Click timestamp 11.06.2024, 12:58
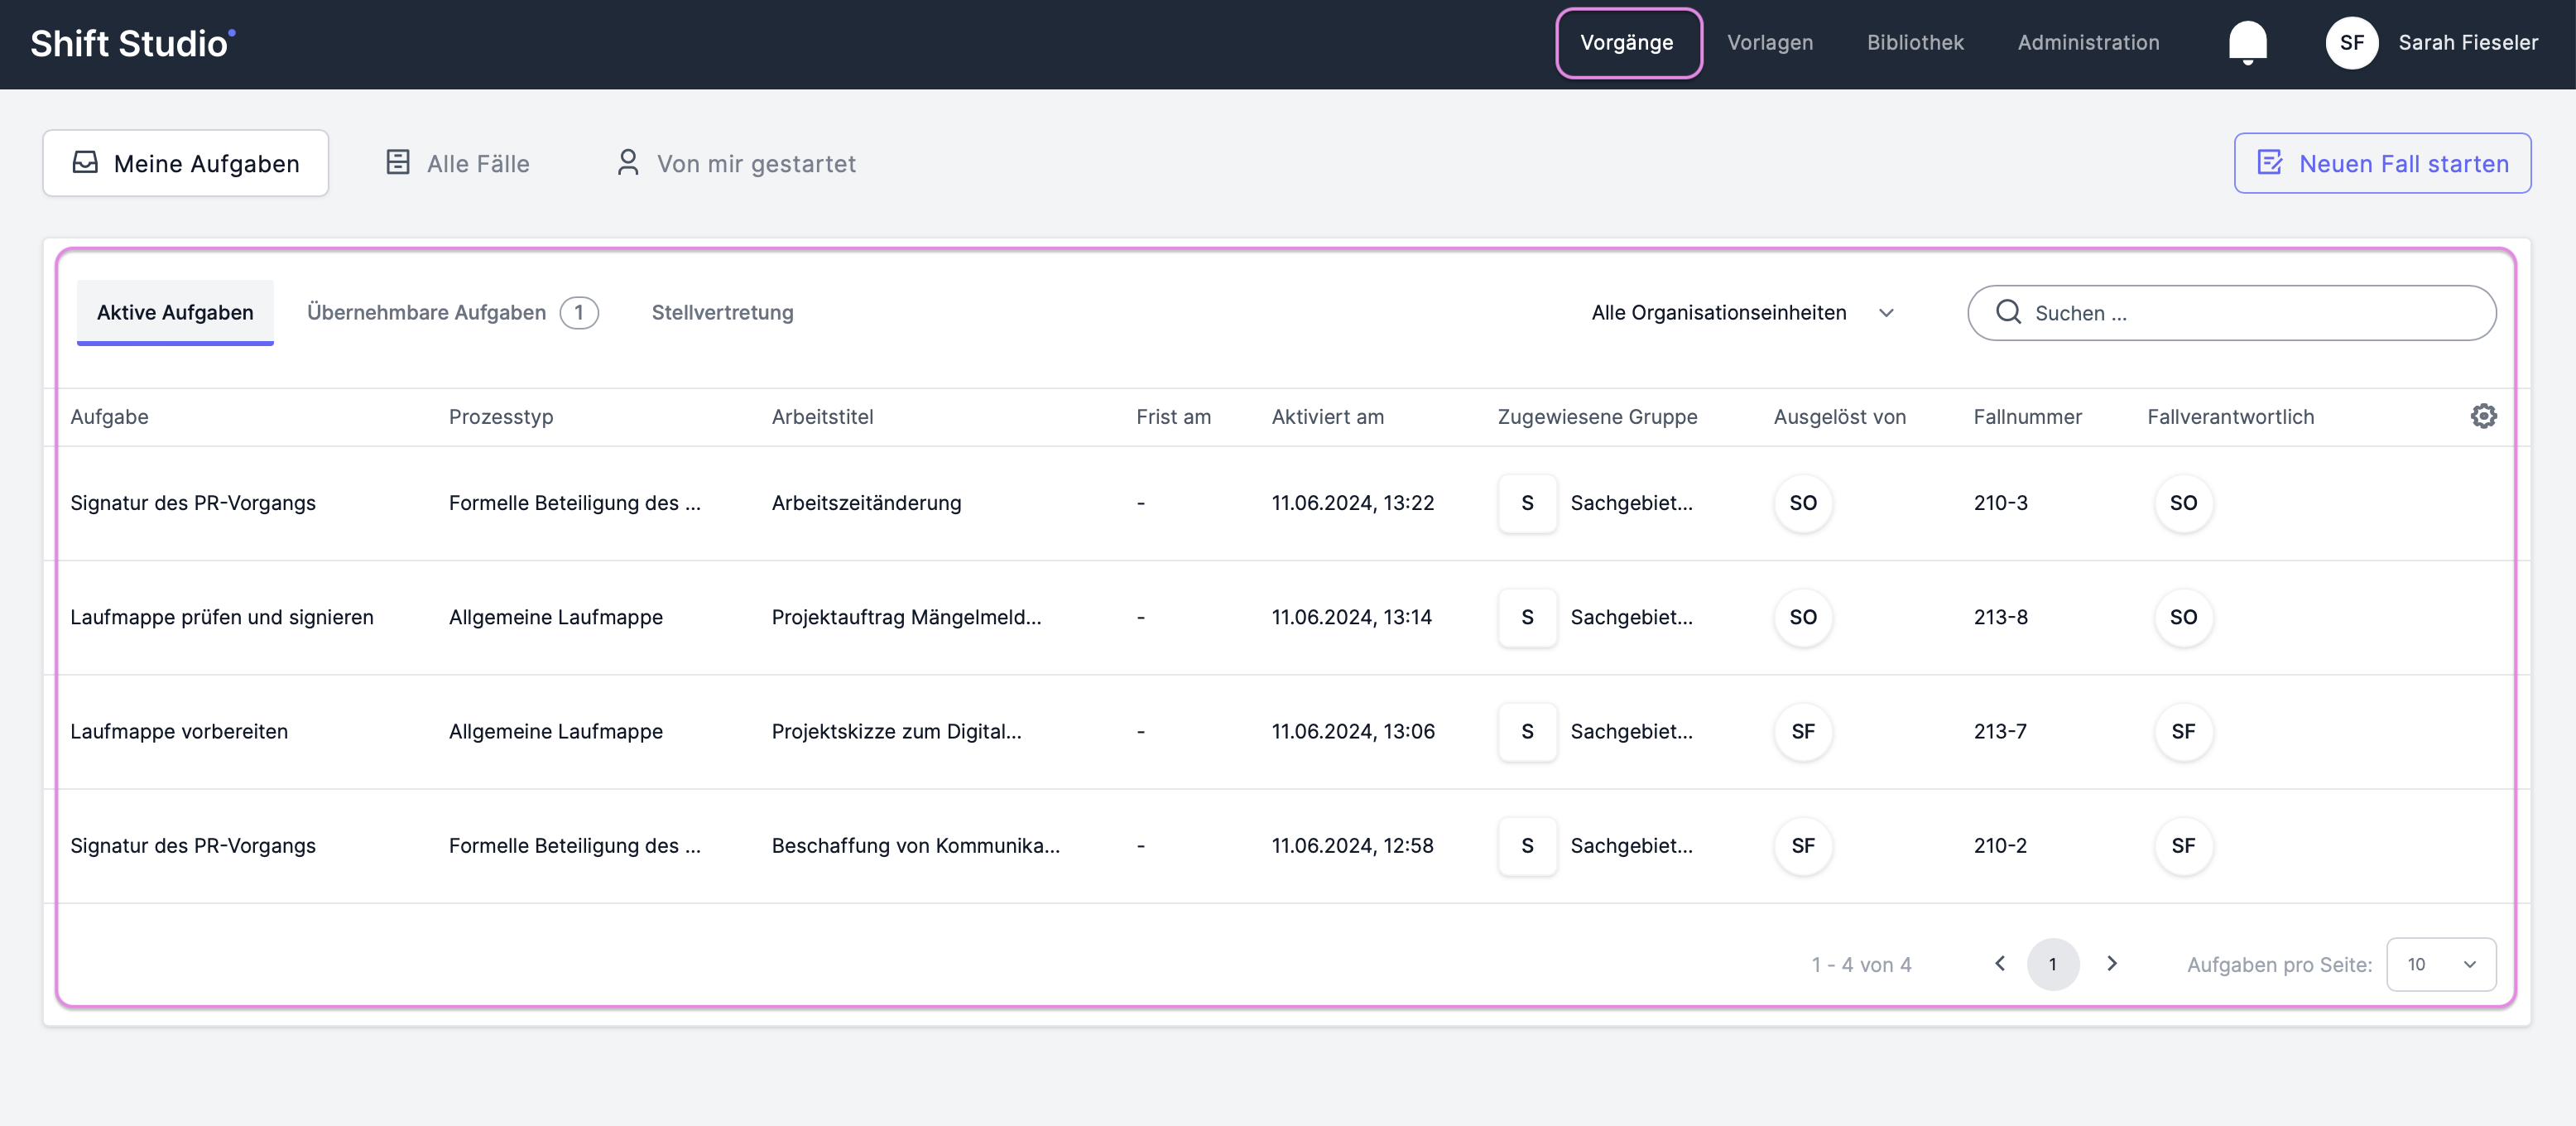 click(x=1352, y=846)
